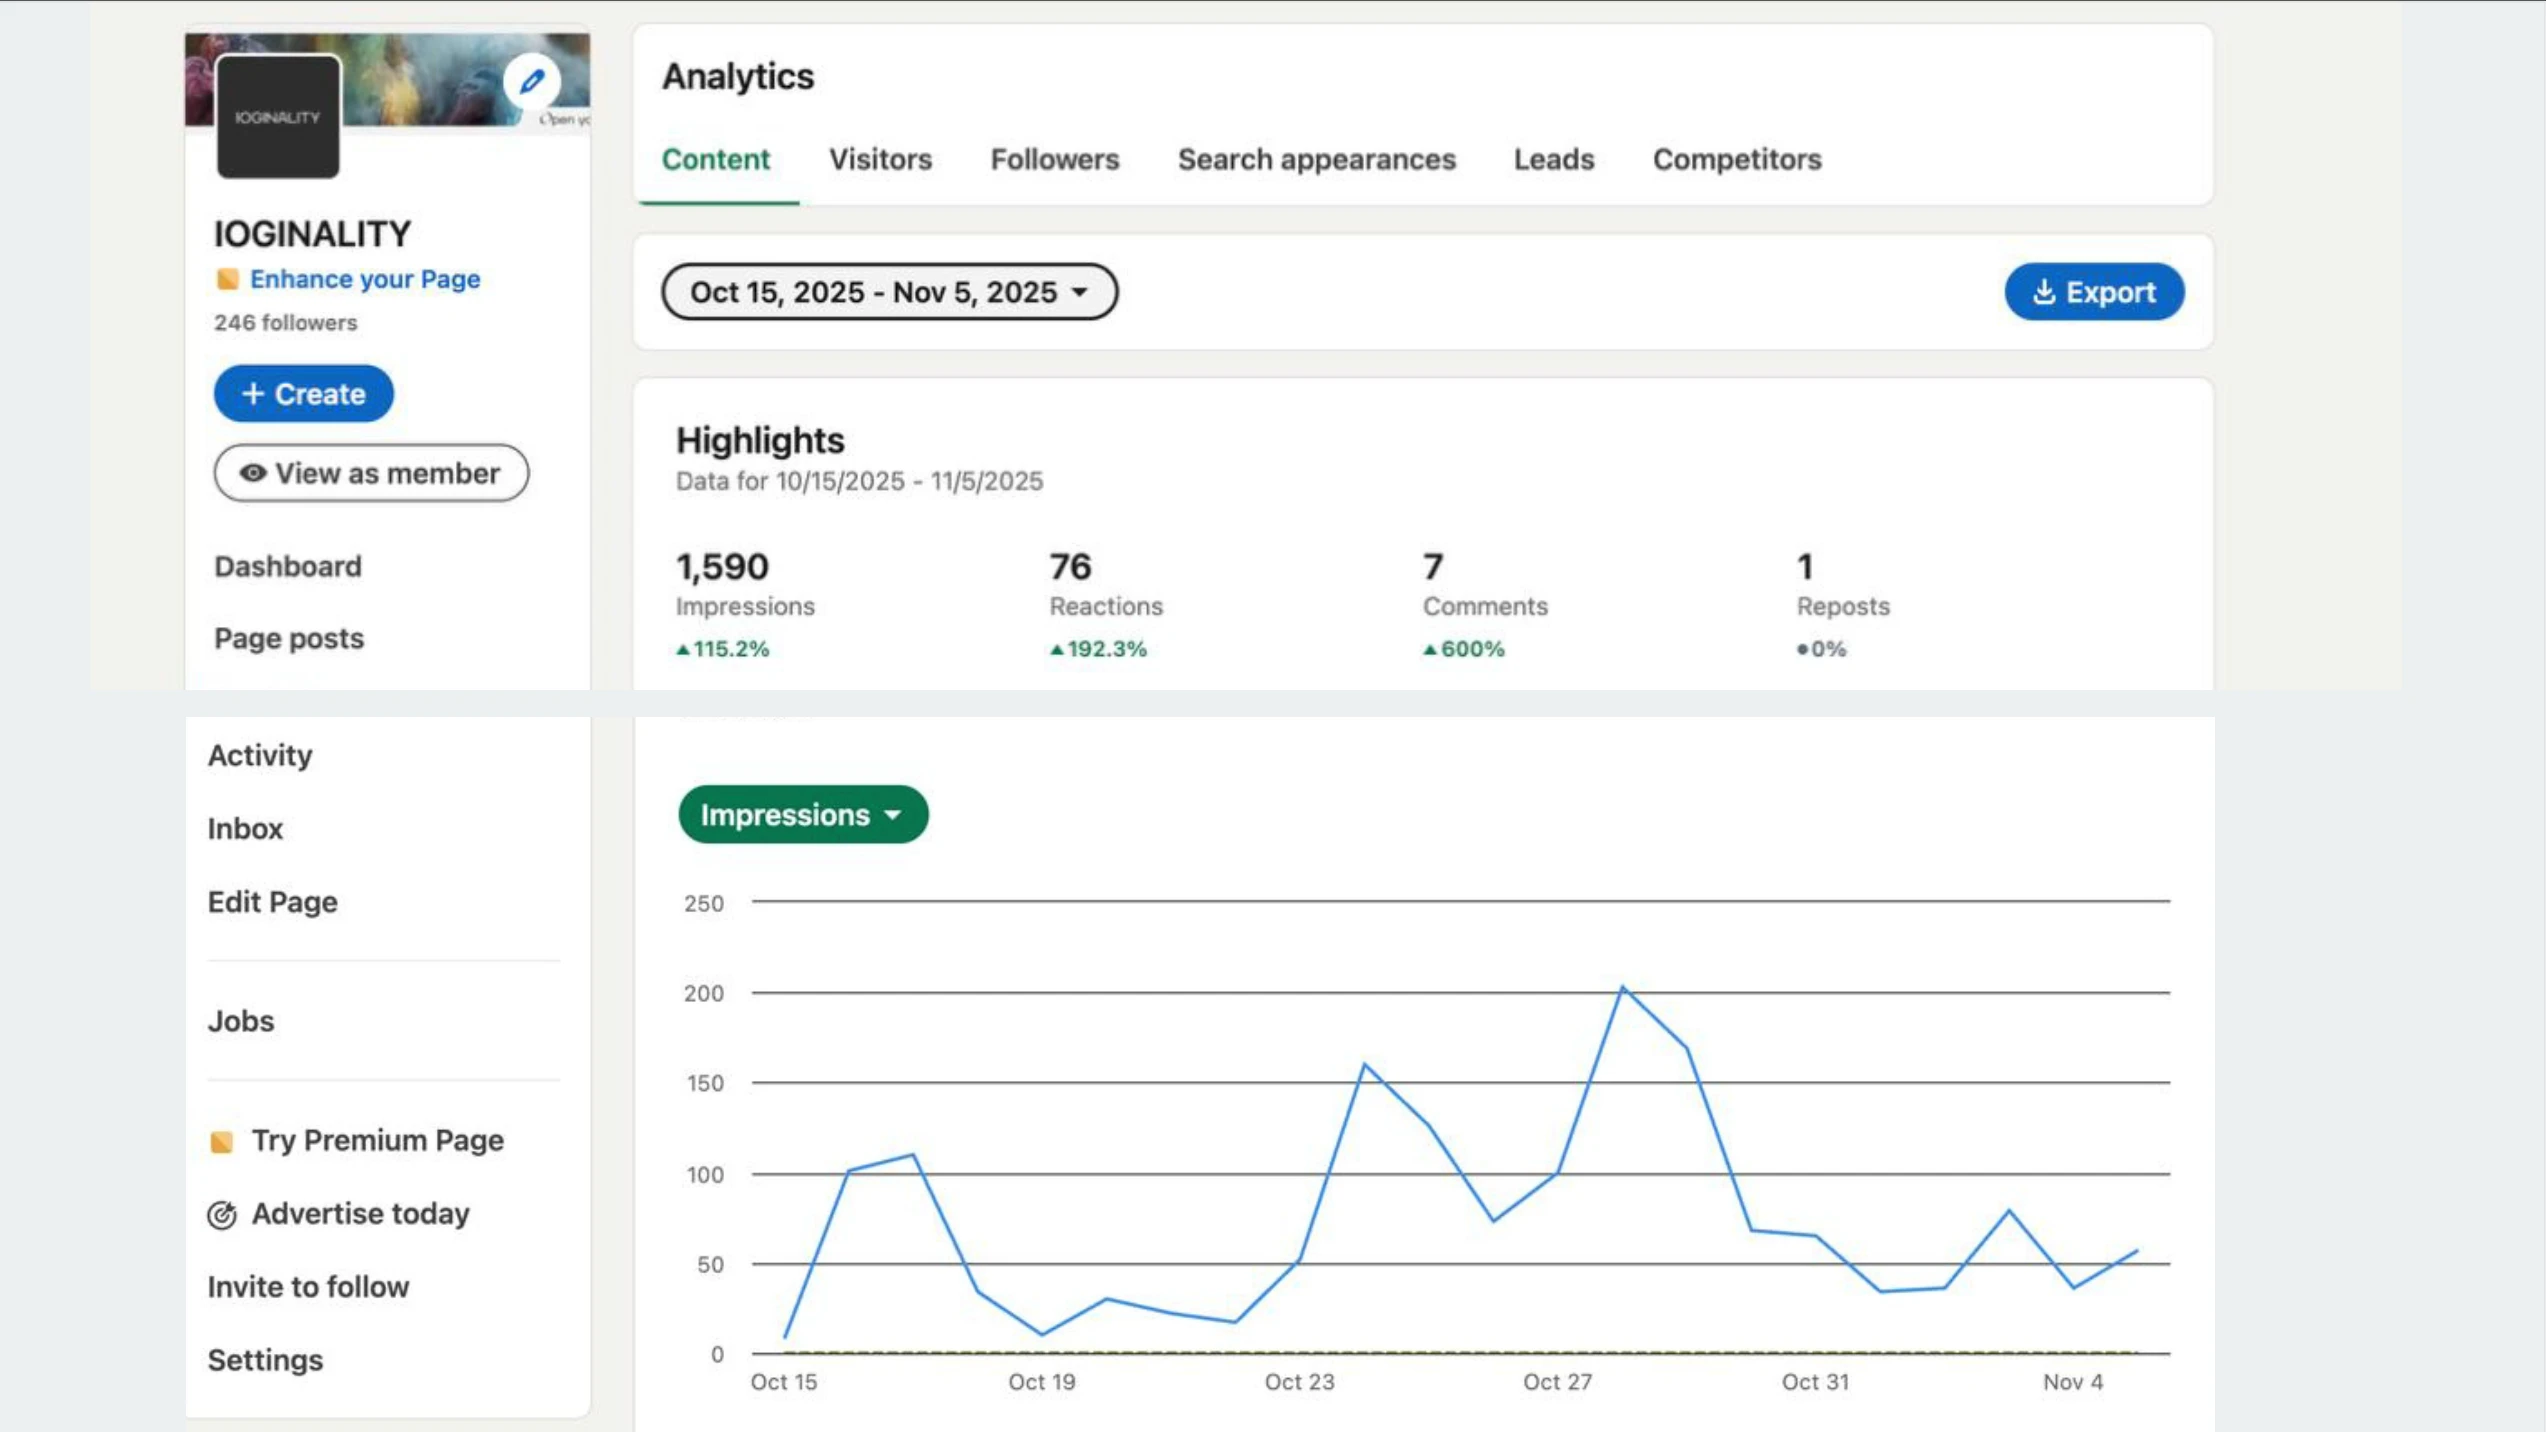Click the gold Enhance your Page icon
The image size is (2546, 1432).
(227, 279)
